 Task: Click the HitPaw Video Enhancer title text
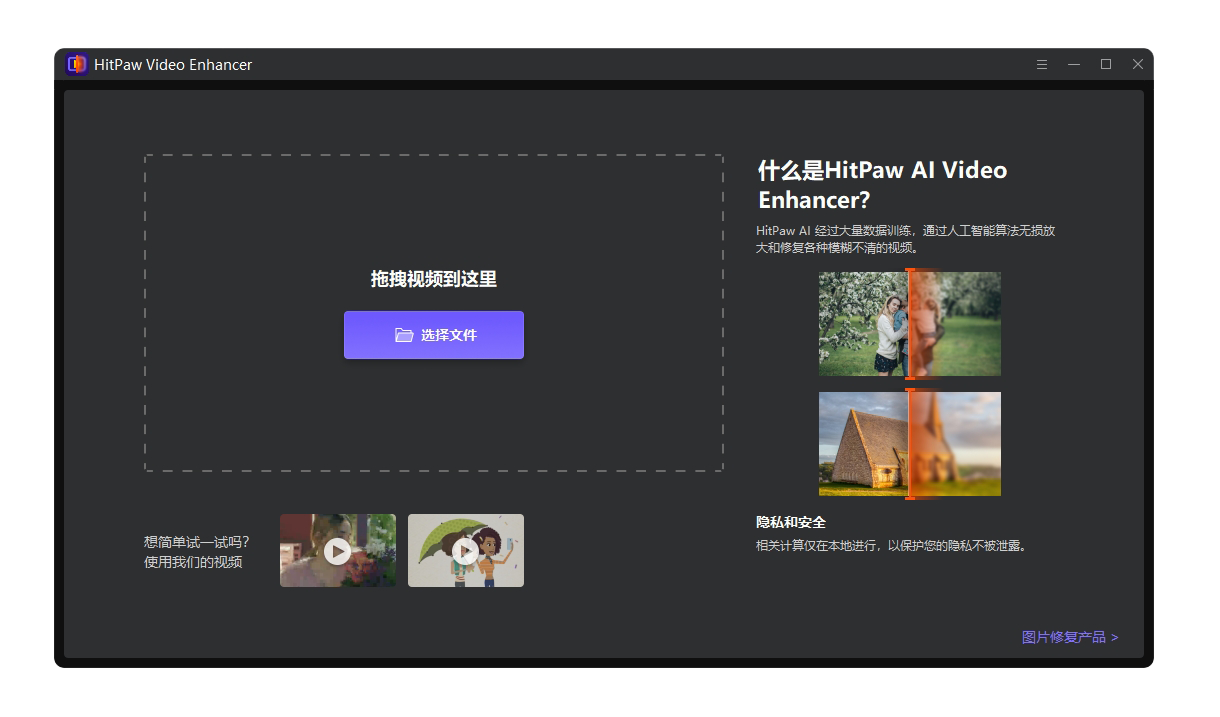[x=173, y=64]
